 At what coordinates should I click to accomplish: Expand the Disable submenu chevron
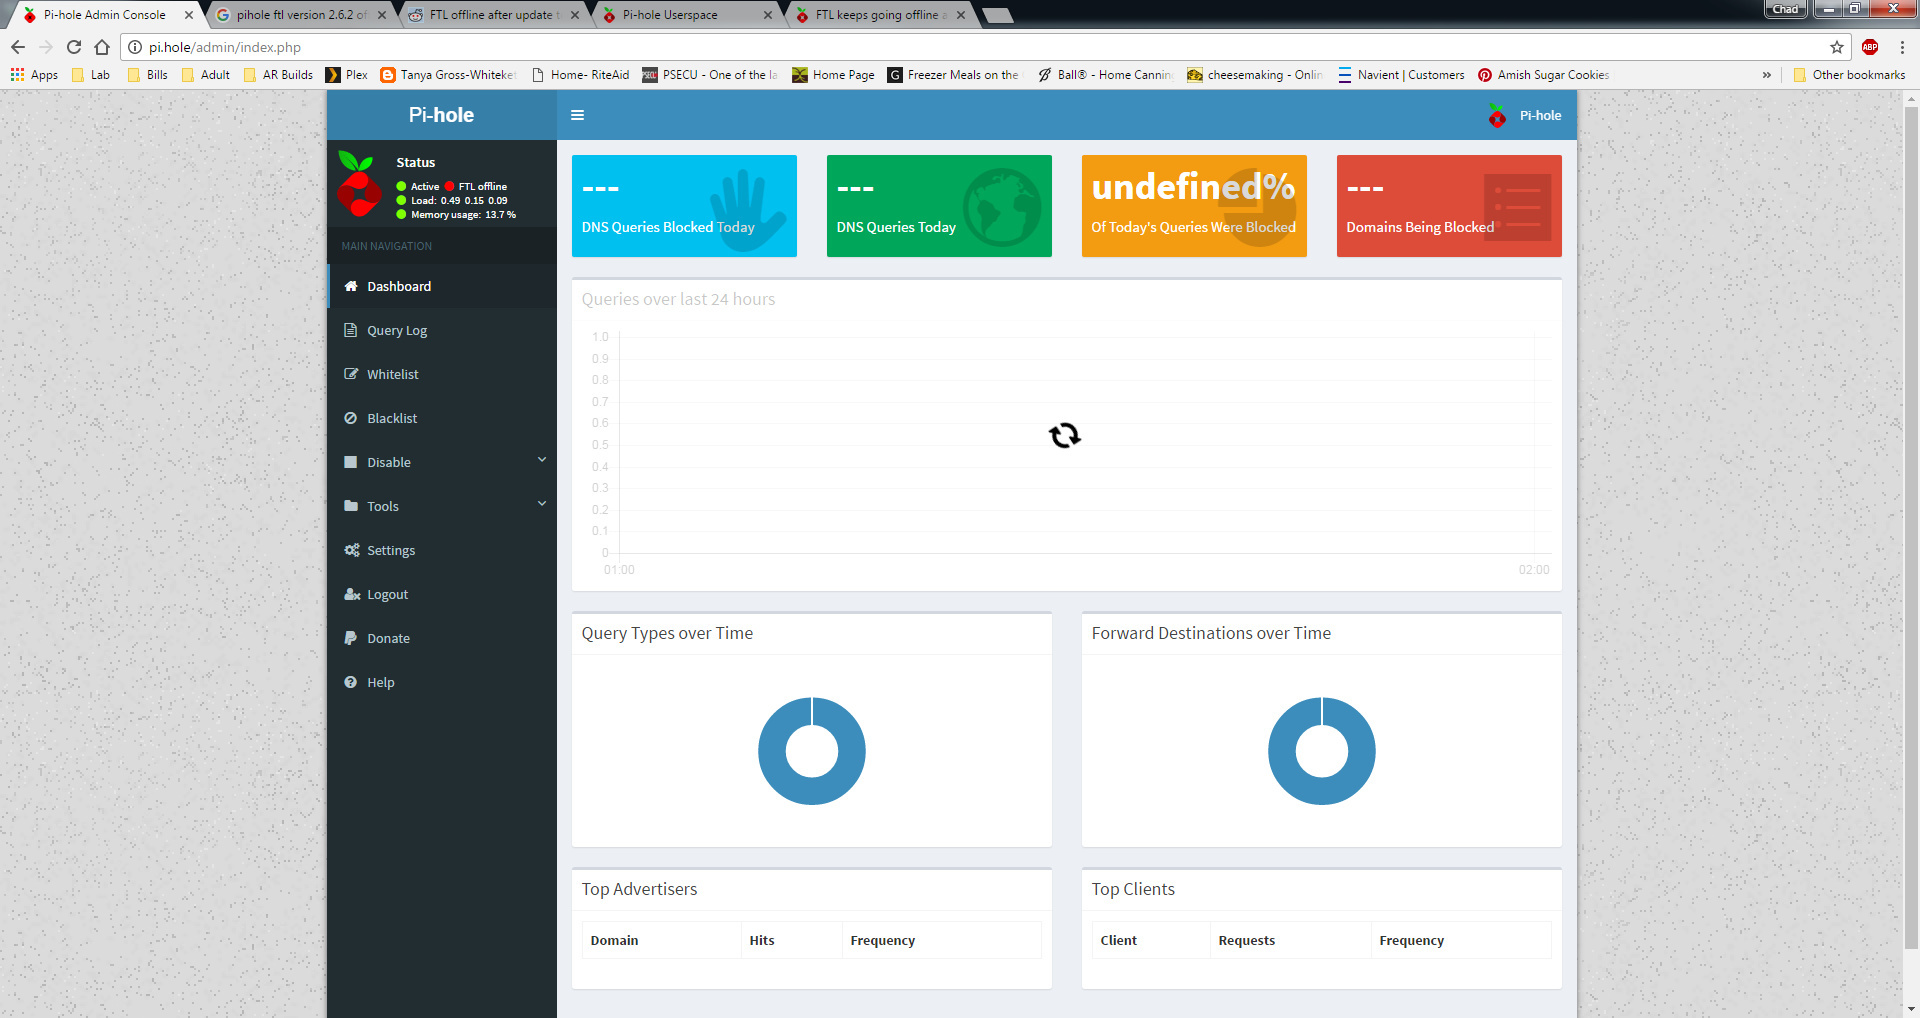tap(542, 460)
